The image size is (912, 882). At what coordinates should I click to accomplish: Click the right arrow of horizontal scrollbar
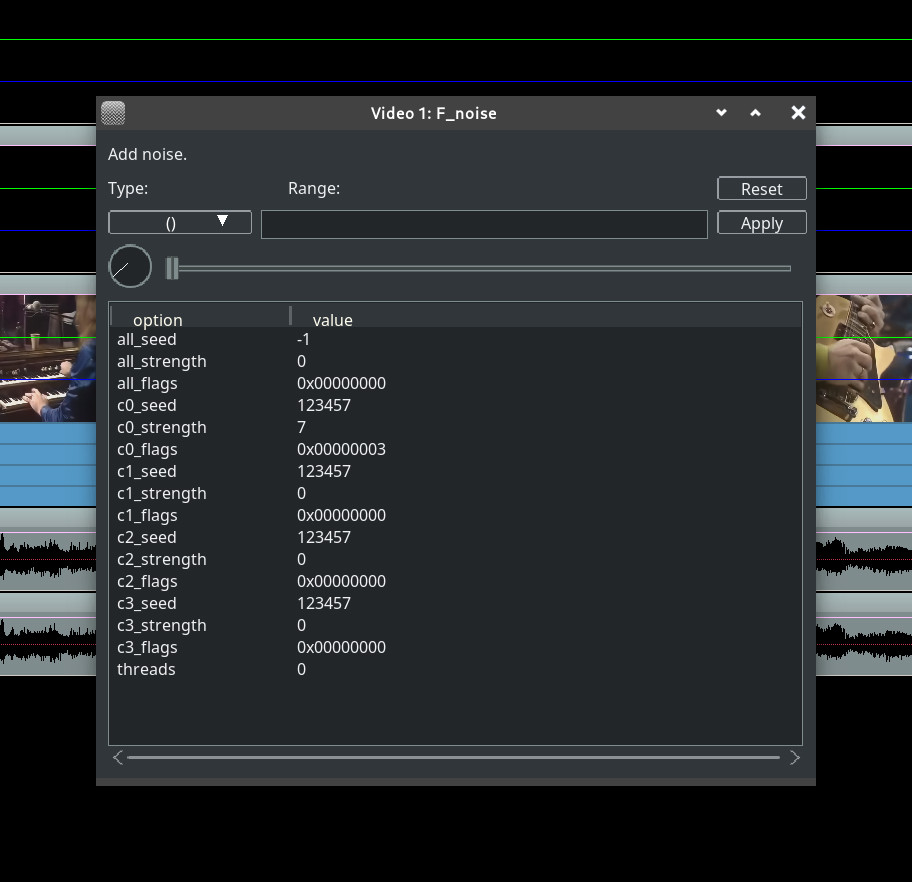(795, 758)
